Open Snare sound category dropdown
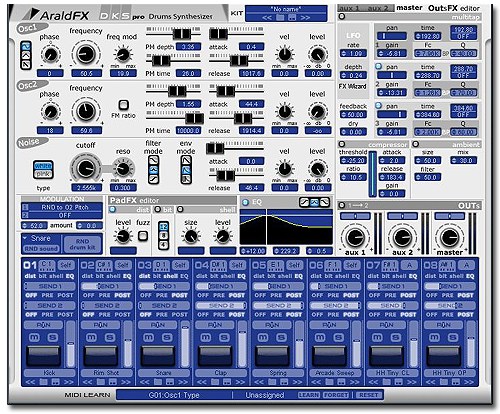 pyautogui.click(x=41, y=239)
